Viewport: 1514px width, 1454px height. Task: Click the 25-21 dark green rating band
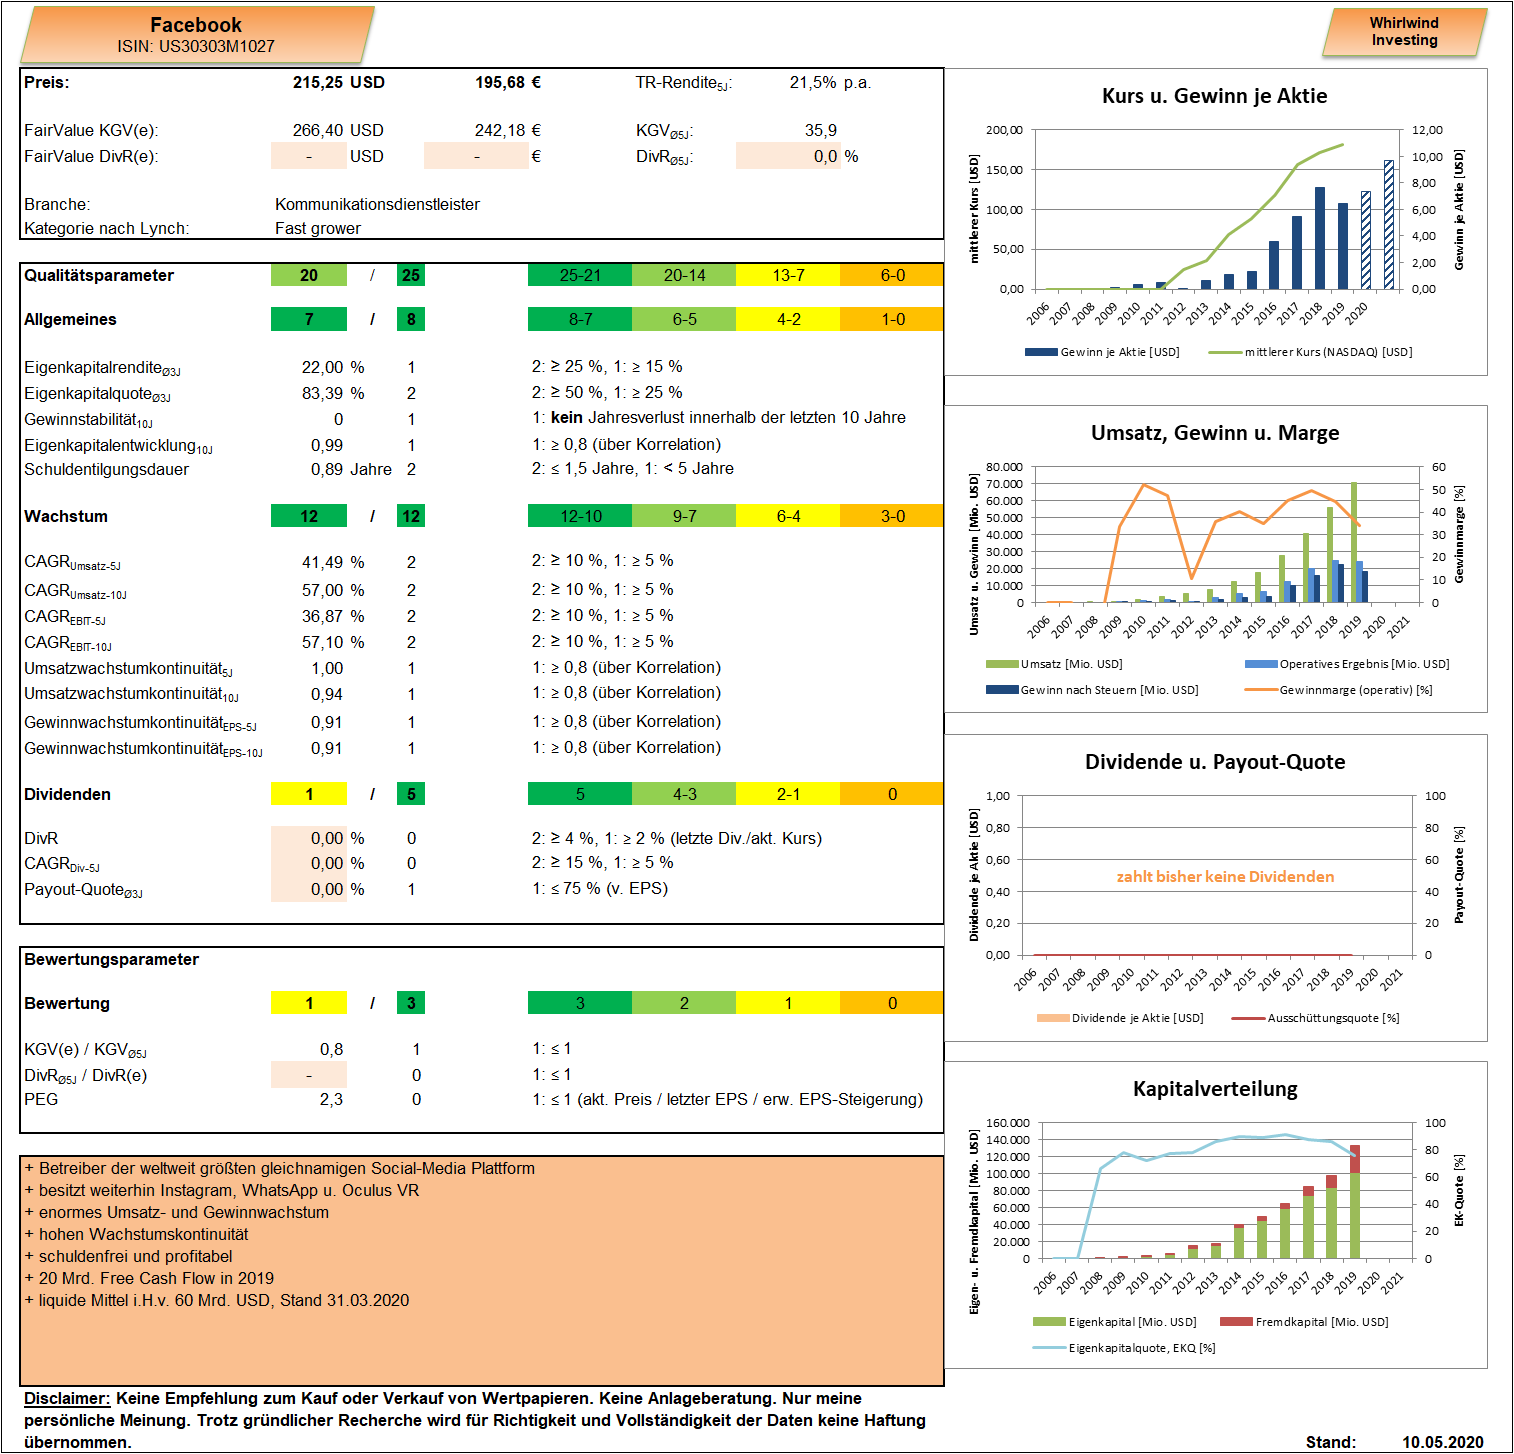pyautogui.click(x=580, y=275)
